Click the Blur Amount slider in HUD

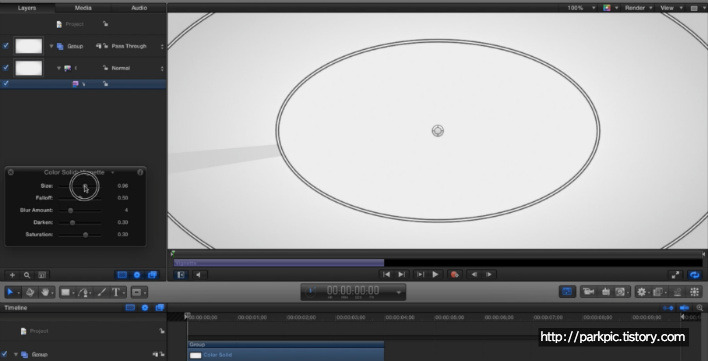(x=80, y=210)
